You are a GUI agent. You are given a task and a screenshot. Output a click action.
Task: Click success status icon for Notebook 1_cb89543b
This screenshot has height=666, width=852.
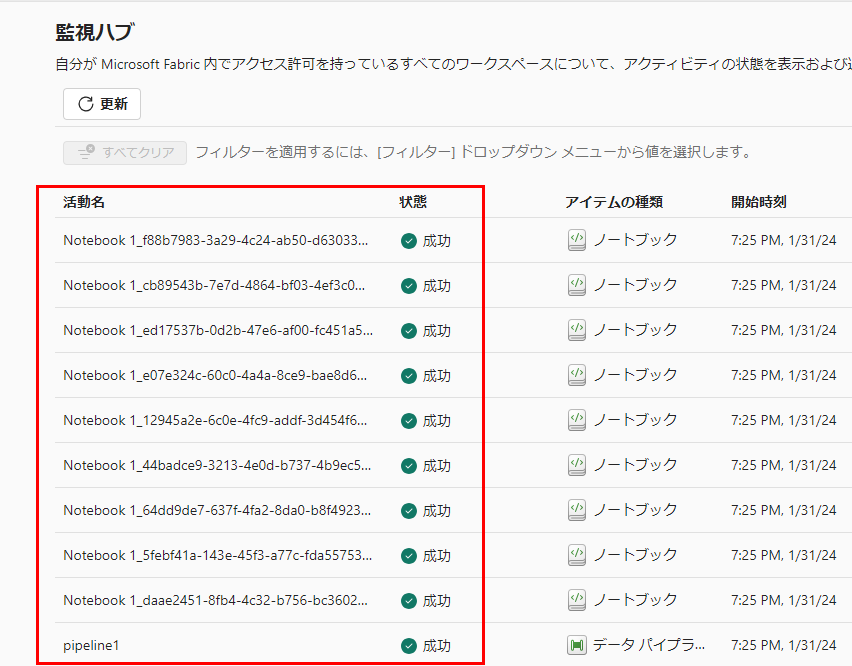(409, 286)
